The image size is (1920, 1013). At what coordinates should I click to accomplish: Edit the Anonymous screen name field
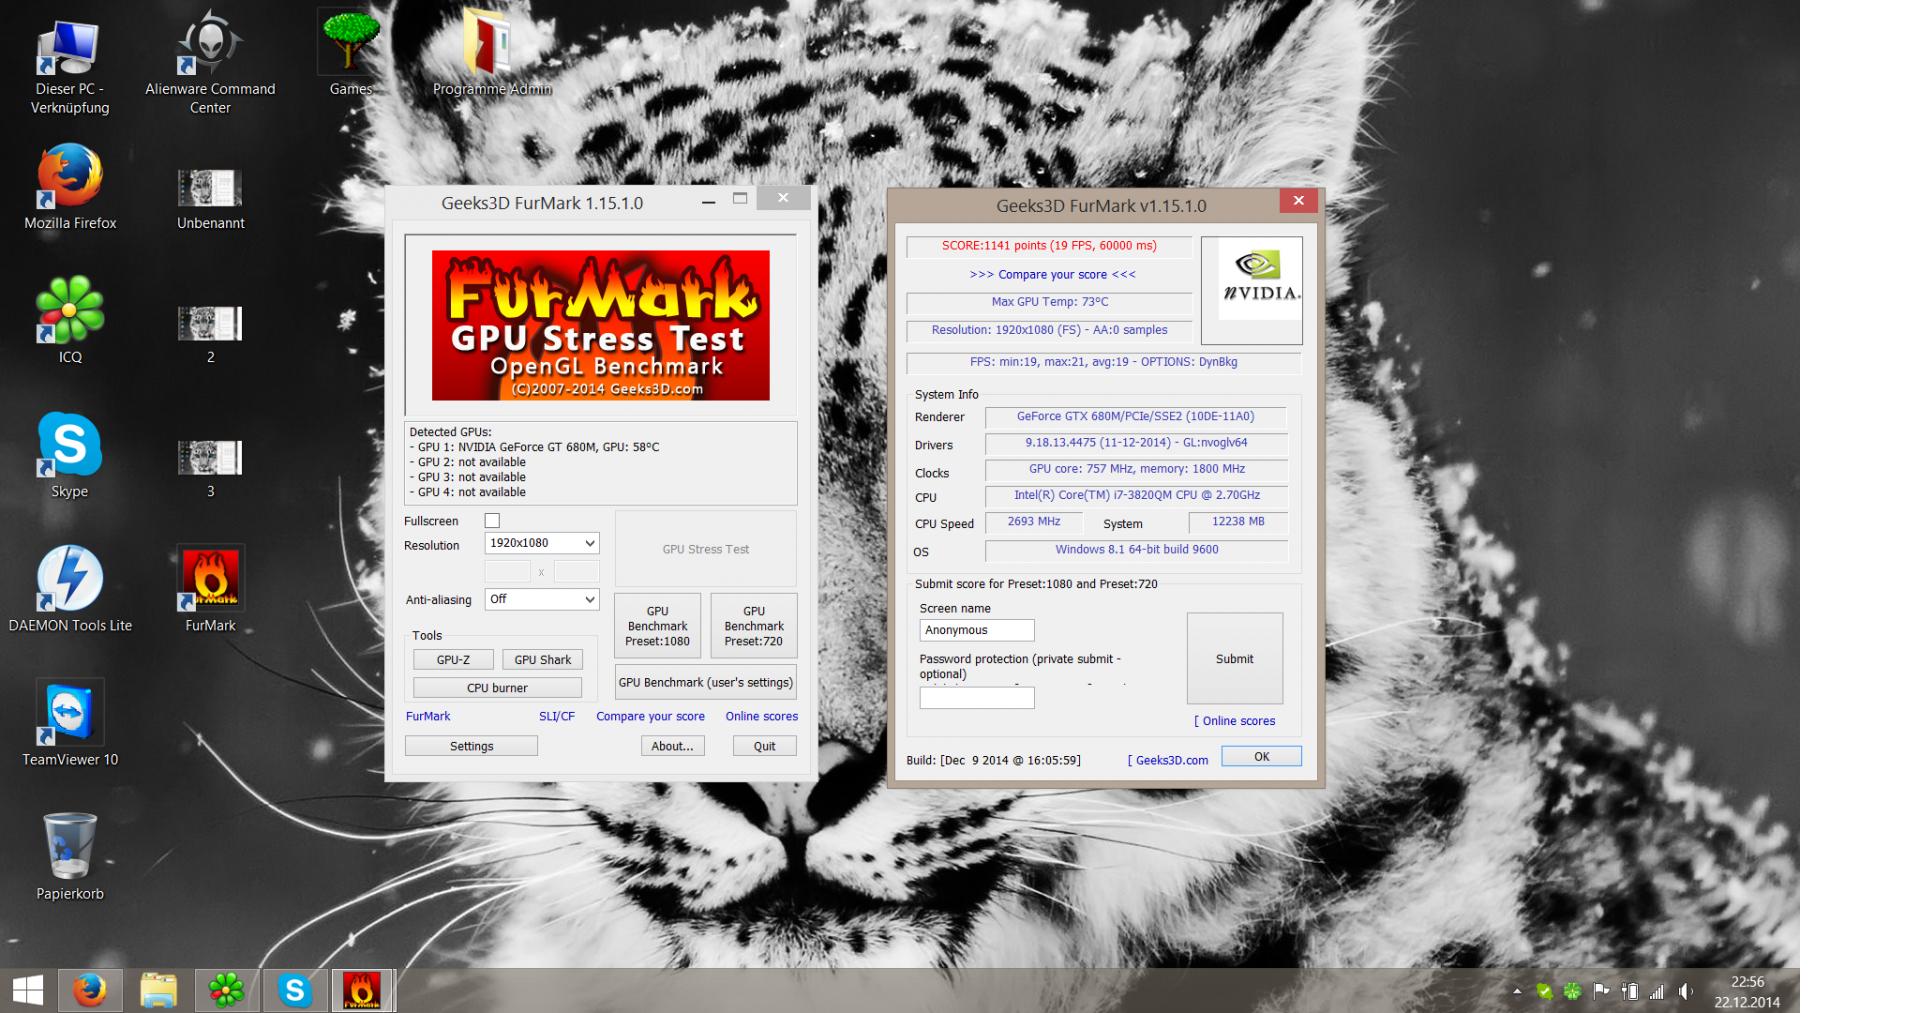(x=977, y=630)
